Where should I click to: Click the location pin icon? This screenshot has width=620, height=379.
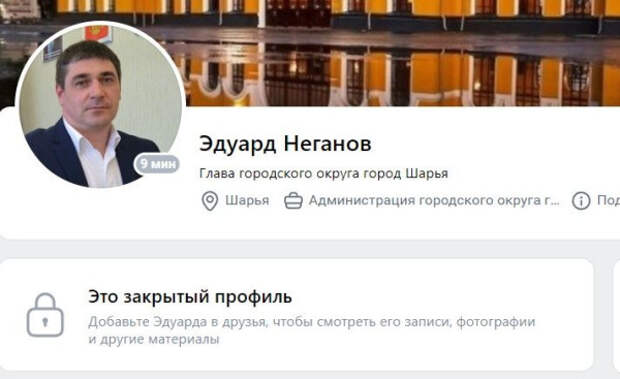coord(210,201)
